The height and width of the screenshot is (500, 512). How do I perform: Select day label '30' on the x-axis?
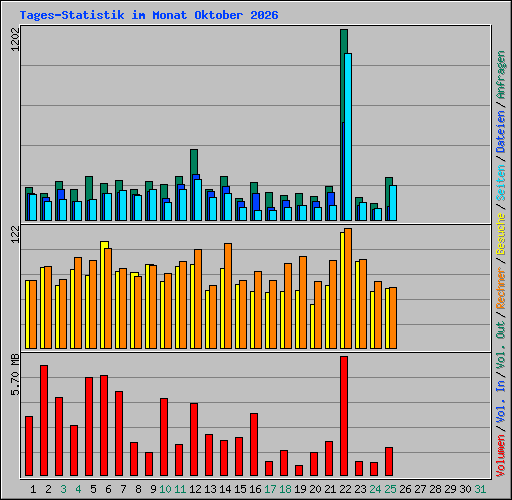coord(465,489)
